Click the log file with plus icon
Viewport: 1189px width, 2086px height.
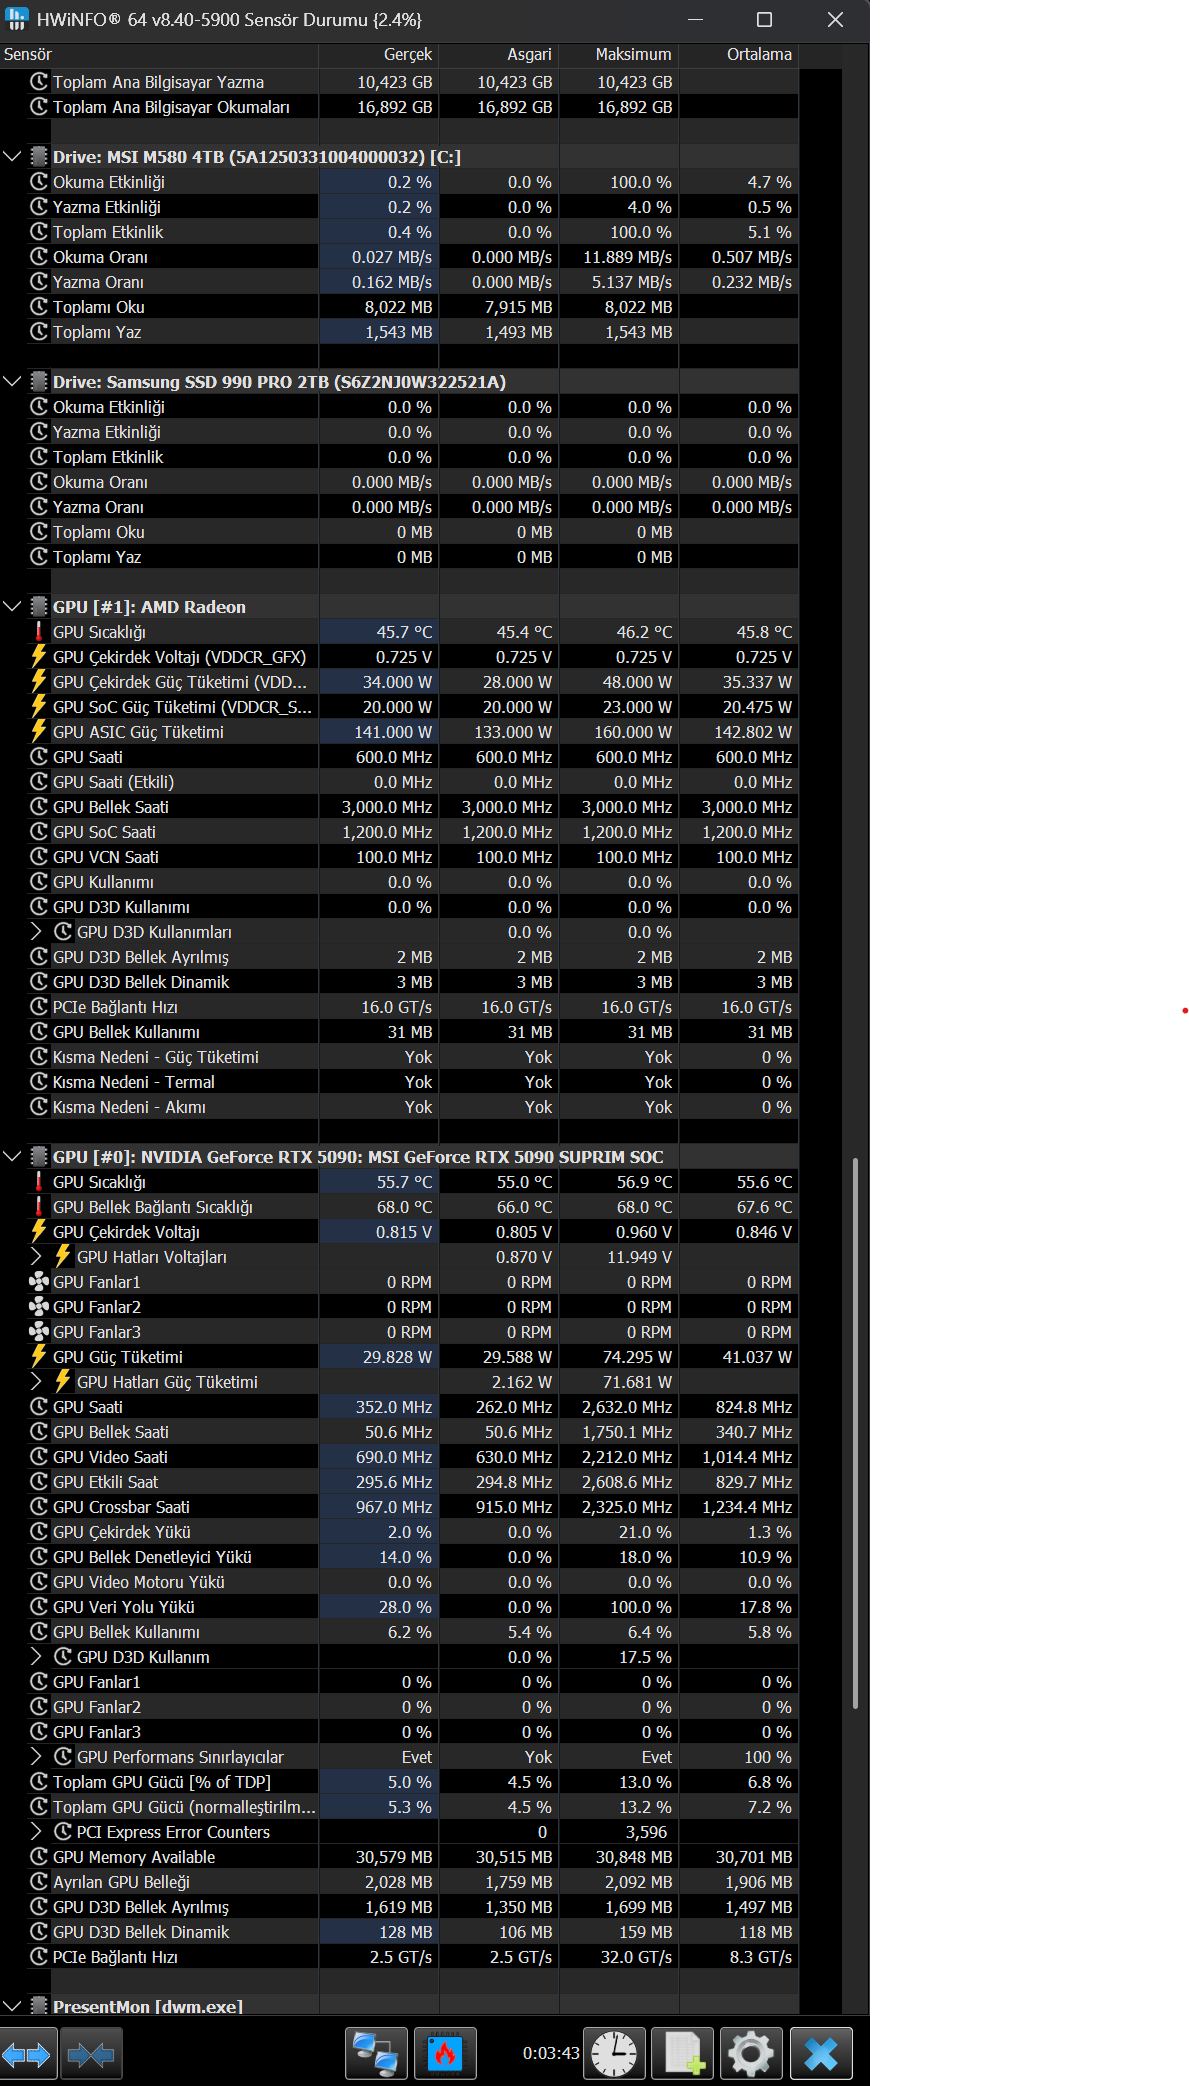pyautogui.click(x=683, y=2055)
